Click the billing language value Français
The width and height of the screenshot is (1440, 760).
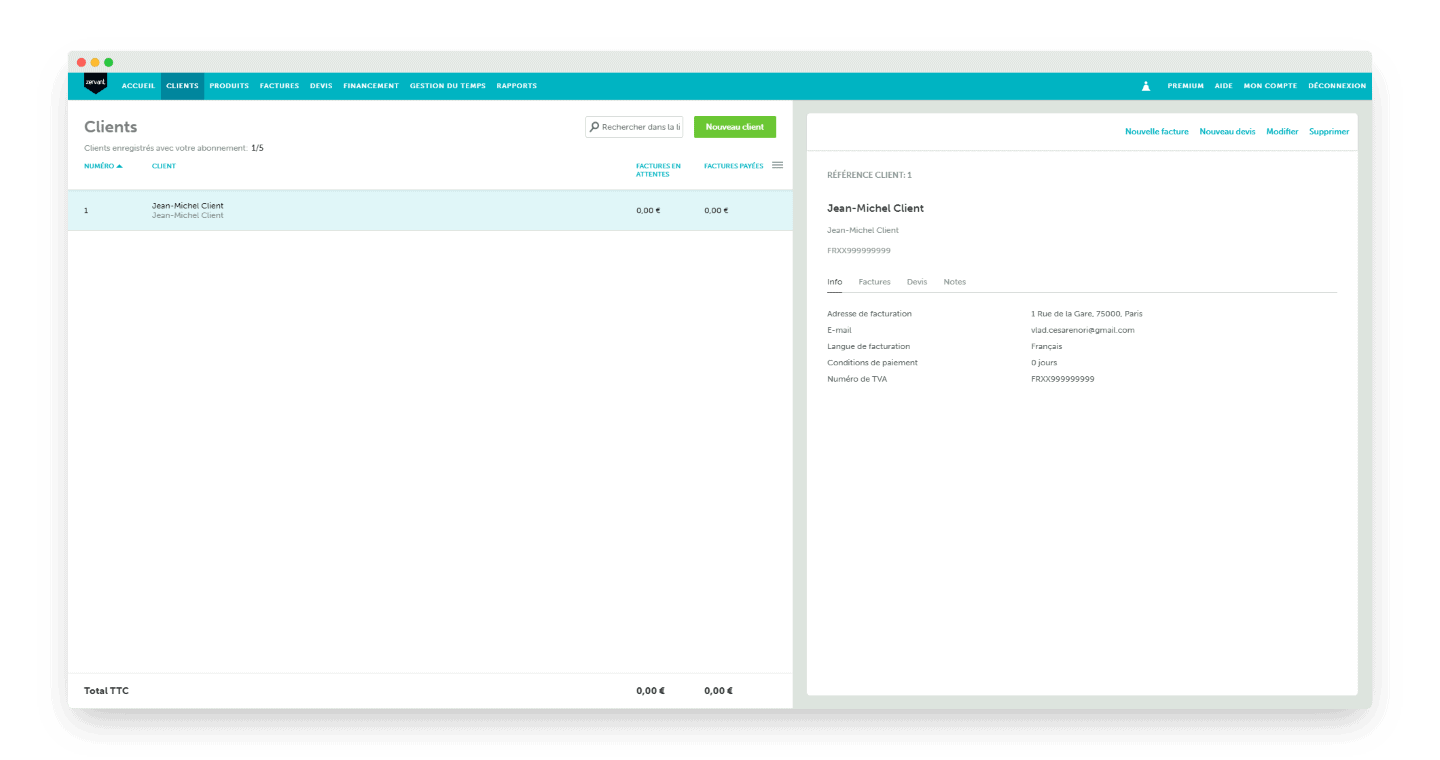coord(1047,347)
